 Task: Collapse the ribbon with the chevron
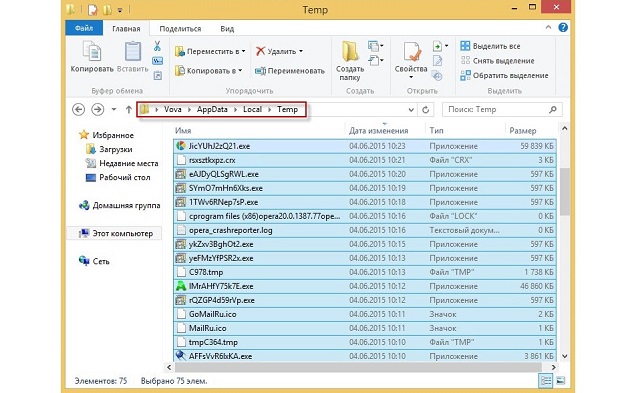pyautogui.click(x=548, y=27)
